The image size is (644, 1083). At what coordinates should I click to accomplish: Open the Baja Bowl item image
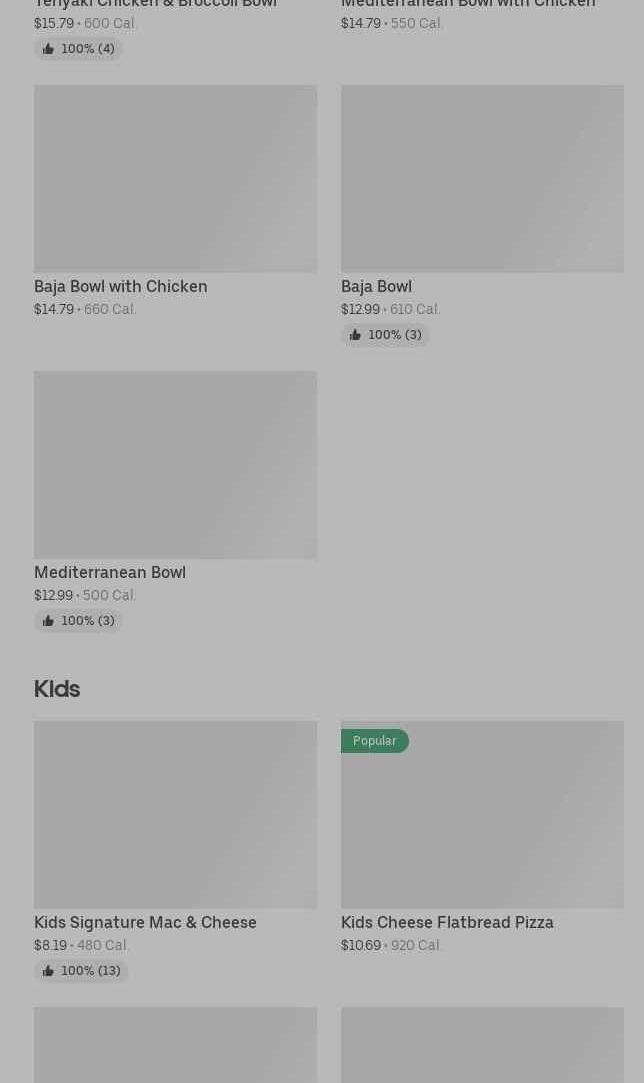coord(482,178)
